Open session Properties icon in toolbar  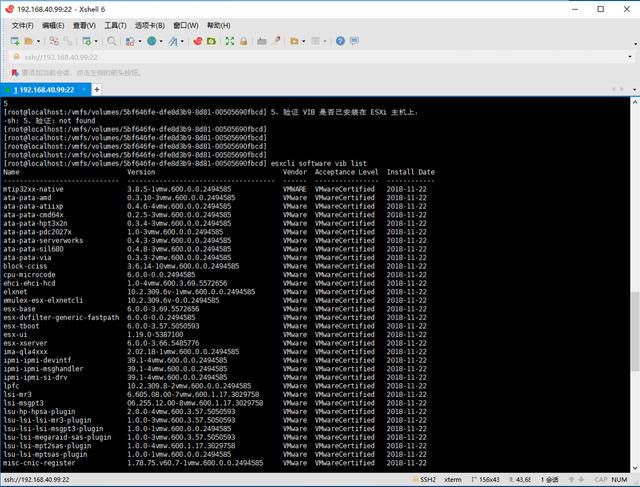click(x=87, y=41)
